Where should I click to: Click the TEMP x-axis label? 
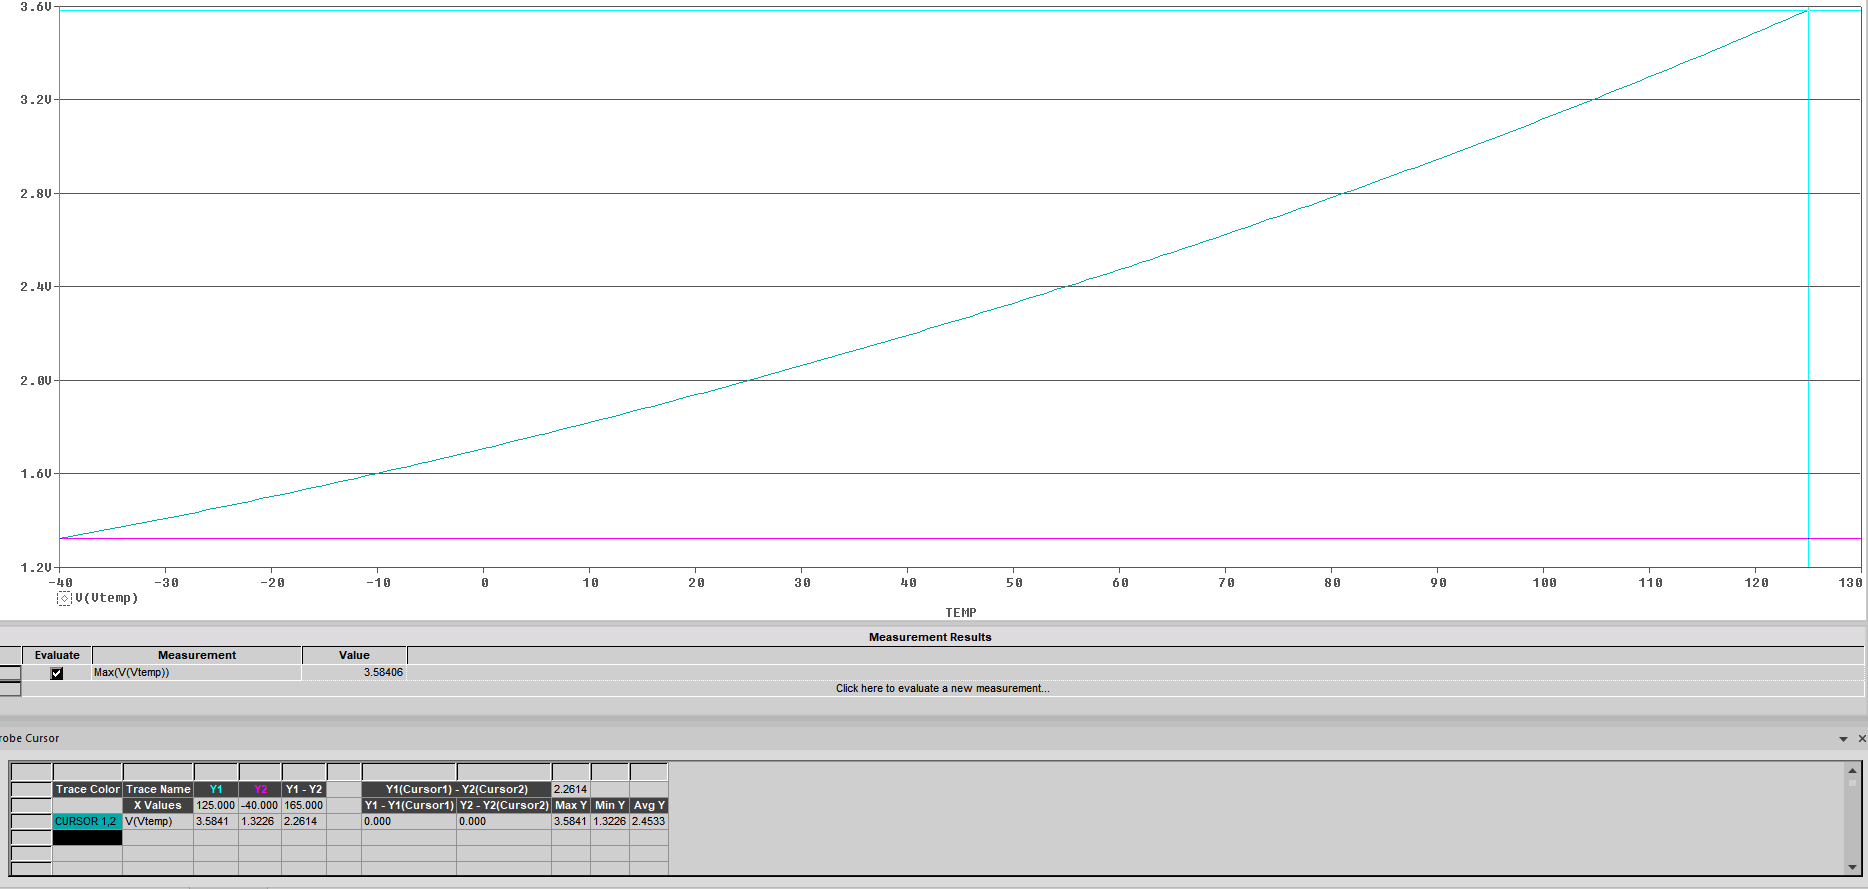(x=960, y=613)
